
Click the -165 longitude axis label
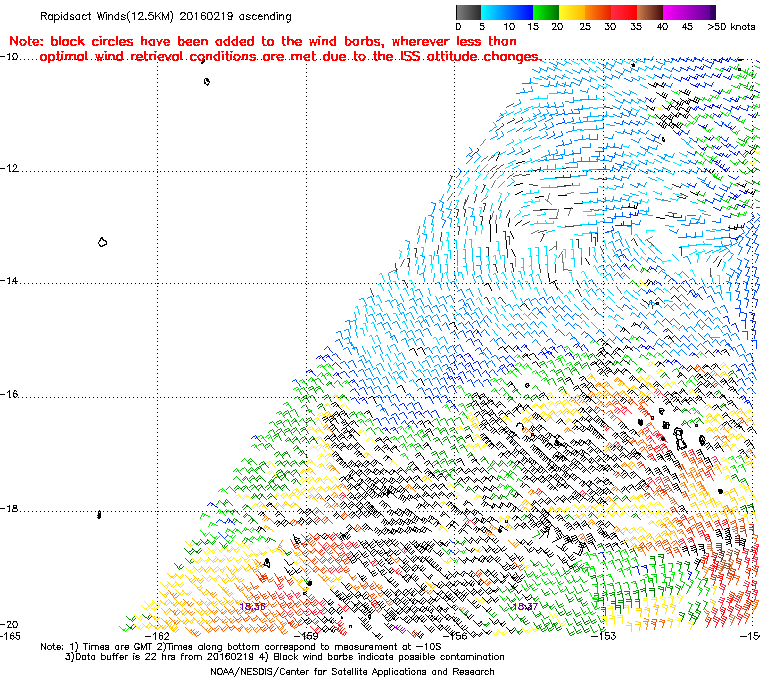(10, 636)
